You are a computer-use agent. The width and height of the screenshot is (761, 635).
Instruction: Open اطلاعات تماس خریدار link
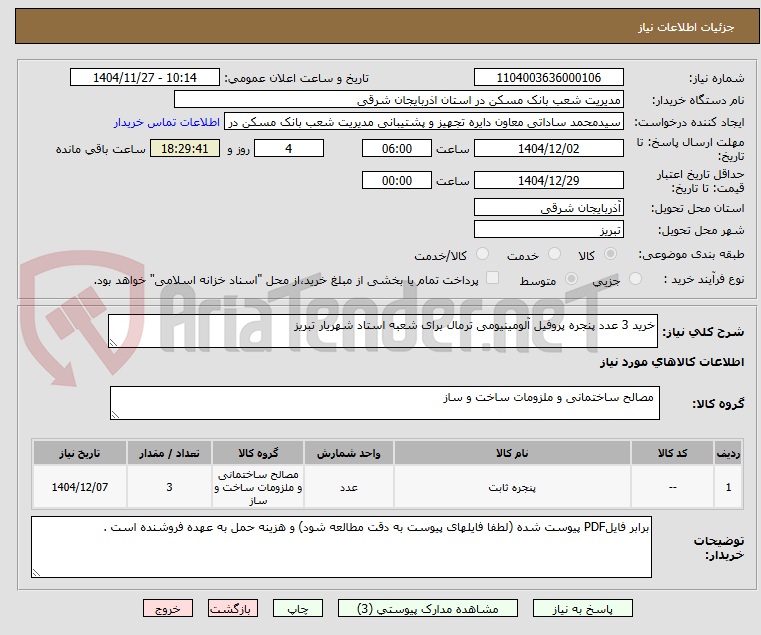coord(167,122)
